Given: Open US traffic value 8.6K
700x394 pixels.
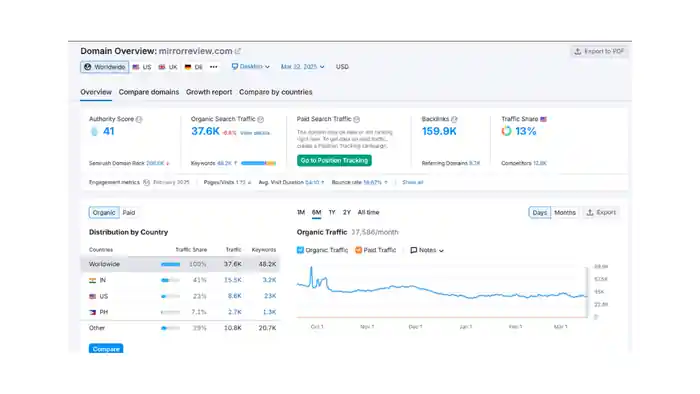Looking at the screenshot, I should [235, 296].
